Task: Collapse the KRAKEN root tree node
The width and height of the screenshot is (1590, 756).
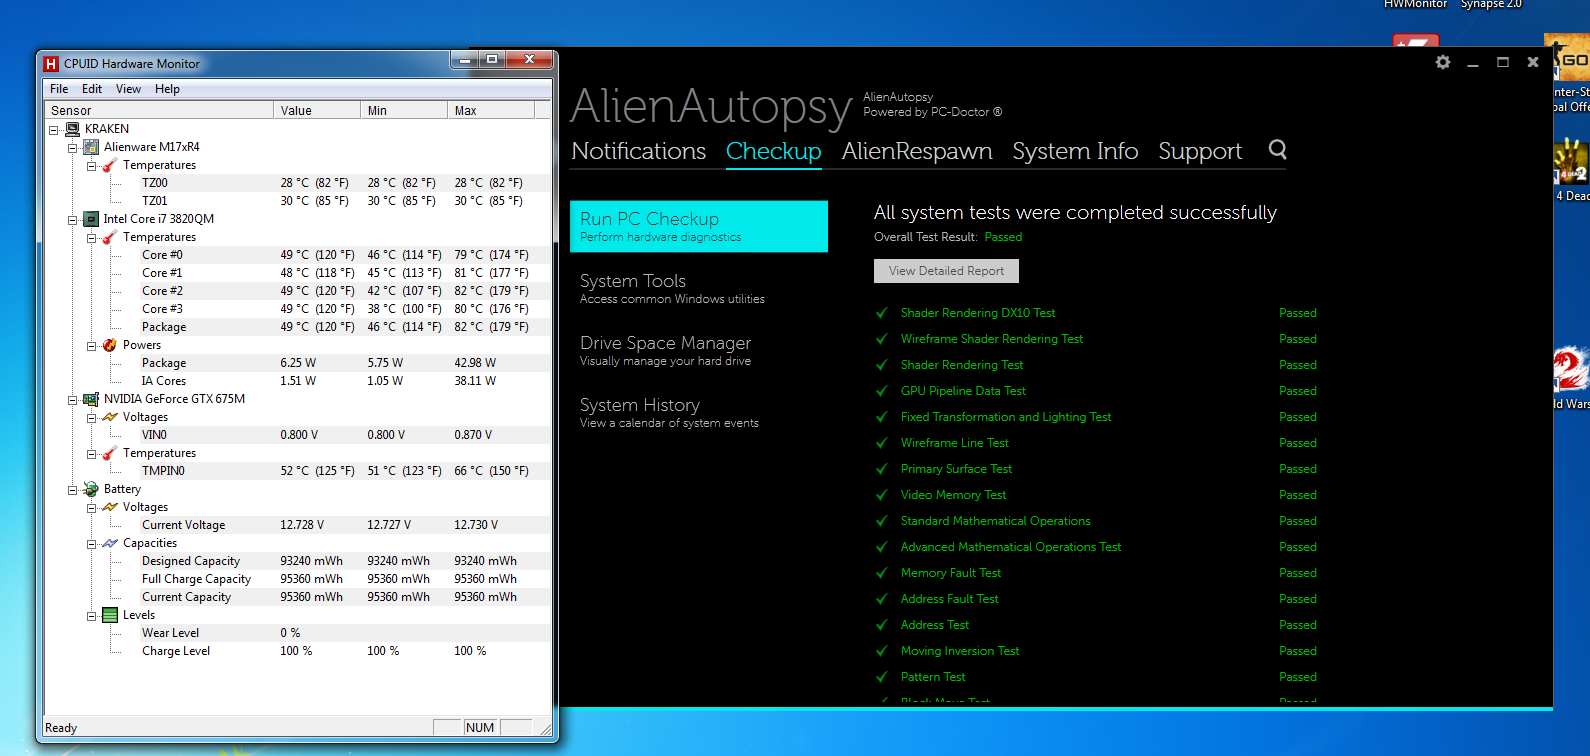Action: tap(54, 130)
